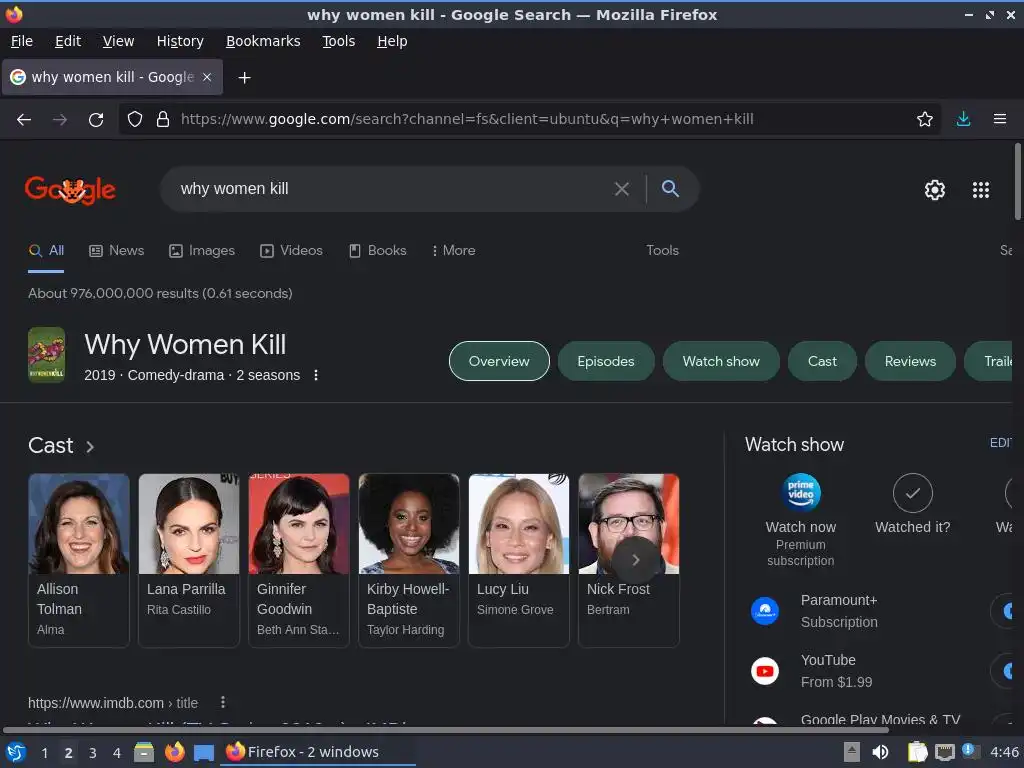Open the Tools menu in menu bar

338,41
